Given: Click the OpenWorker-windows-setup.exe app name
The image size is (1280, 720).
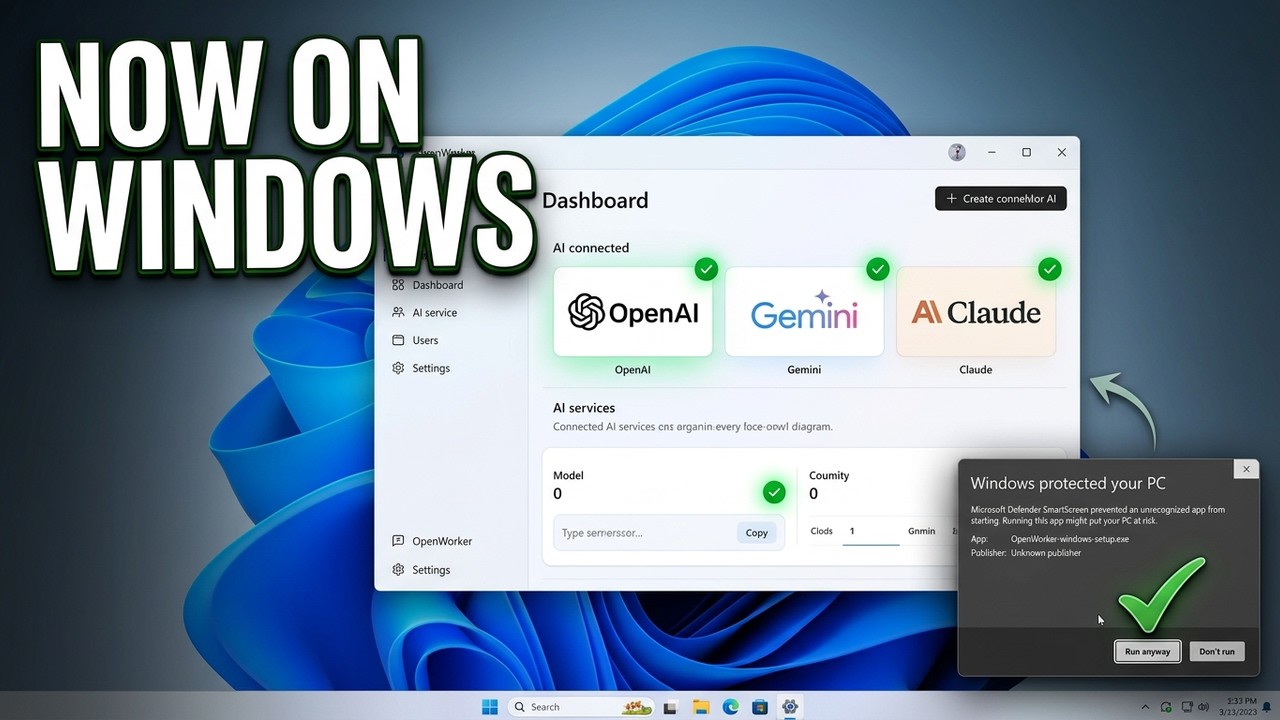Looking at the screenshot, I should pyautogui.click(x=1070, y=539).
